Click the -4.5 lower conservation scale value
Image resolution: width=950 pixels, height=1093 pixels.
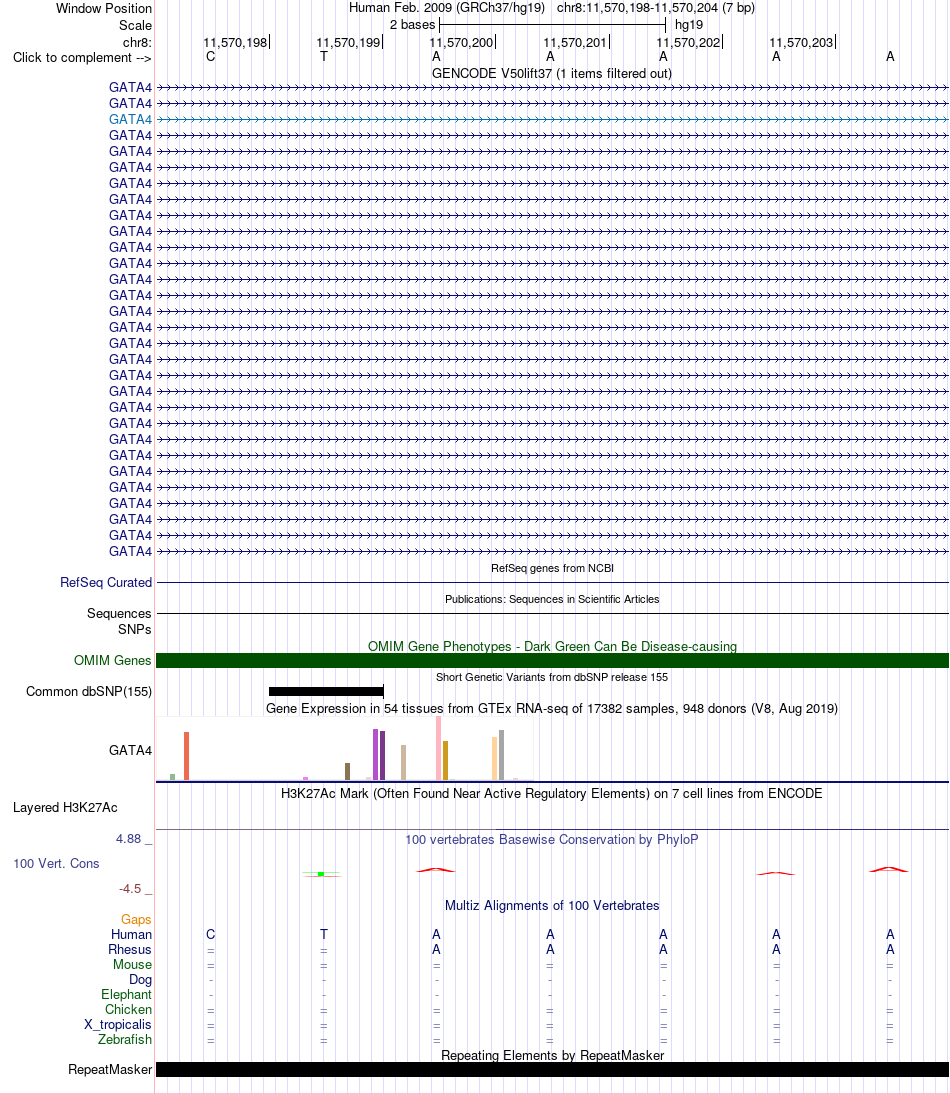pos(130,889)
